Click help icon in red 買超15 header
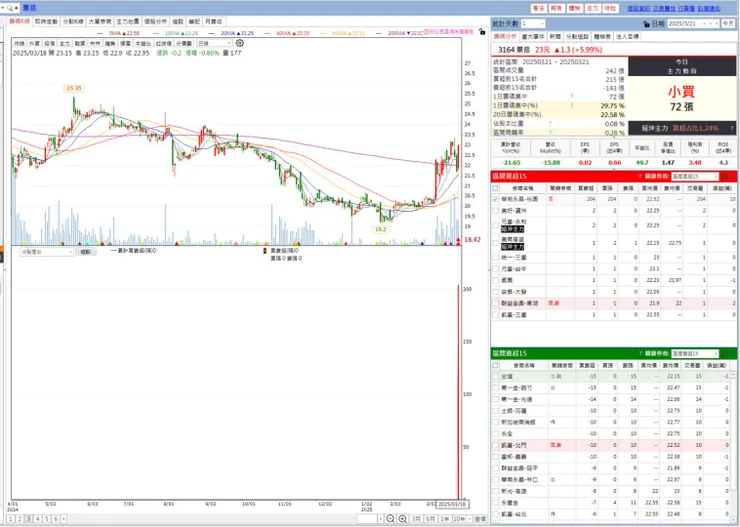Viewport: 740px width, 527px height. click(640, 176)
